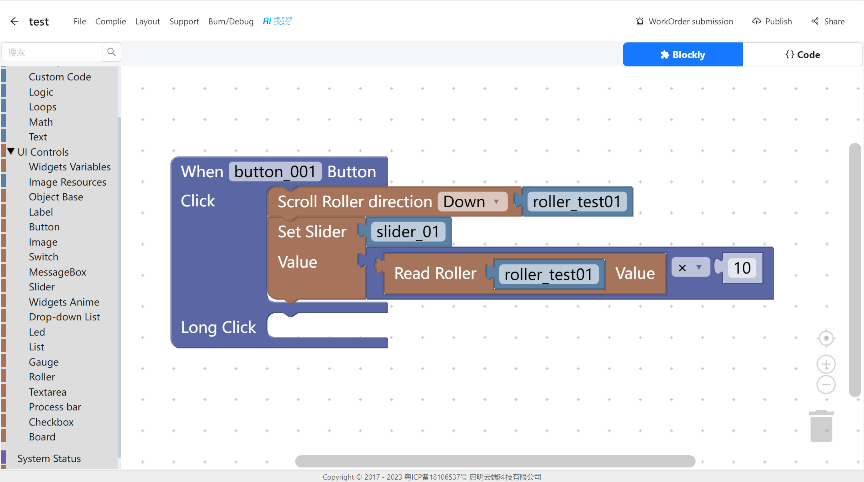
Task: Select the Custom Code category
Action: [60, 77]
